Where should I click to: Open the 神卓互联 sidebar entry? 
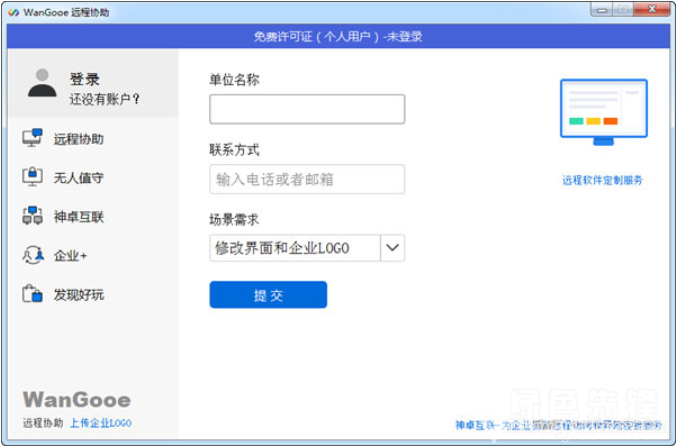click(x=79, y=217)
